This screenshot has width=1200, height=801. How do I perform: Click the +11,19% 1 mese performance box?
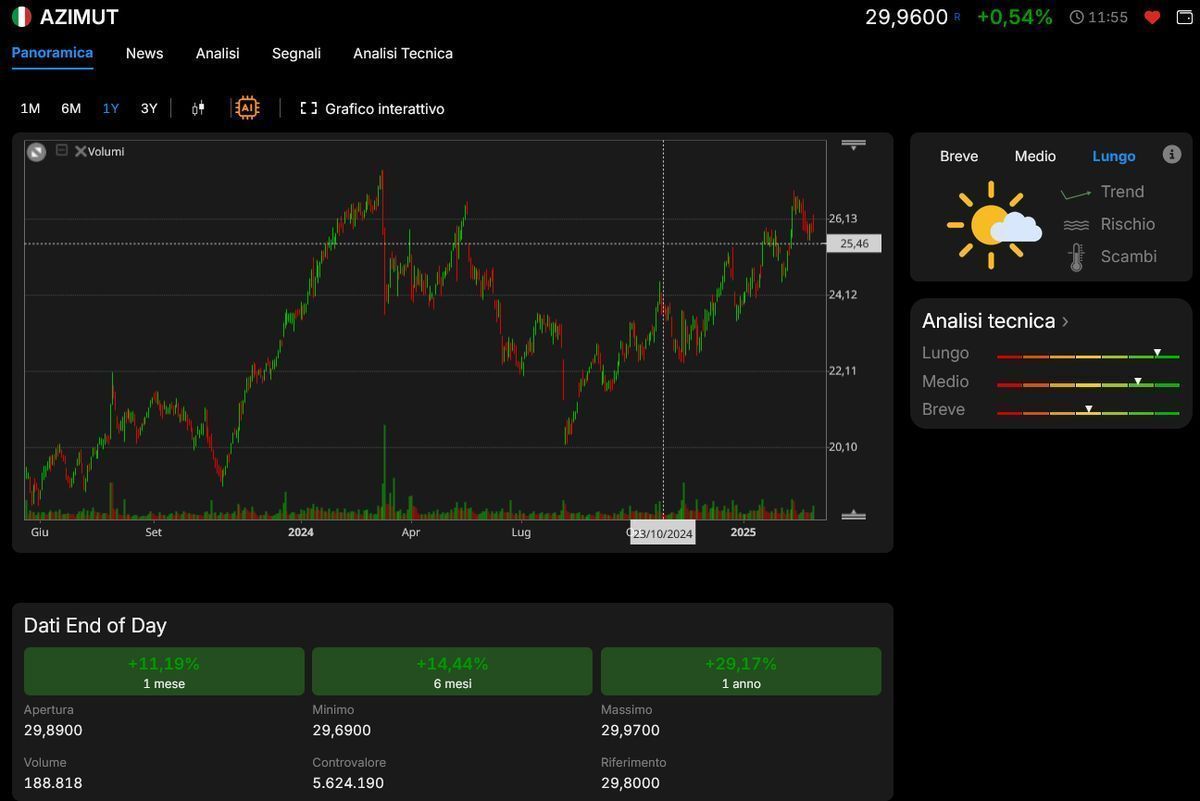[164, 671]
